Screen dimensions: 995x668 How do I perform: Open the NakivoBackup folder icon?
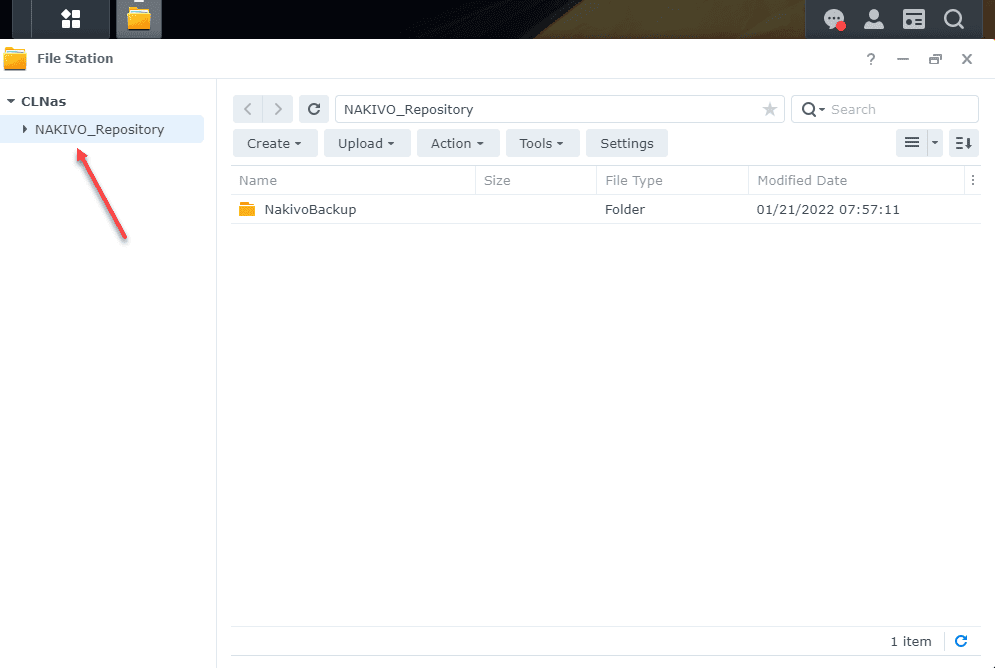click(x=247, y=209)
